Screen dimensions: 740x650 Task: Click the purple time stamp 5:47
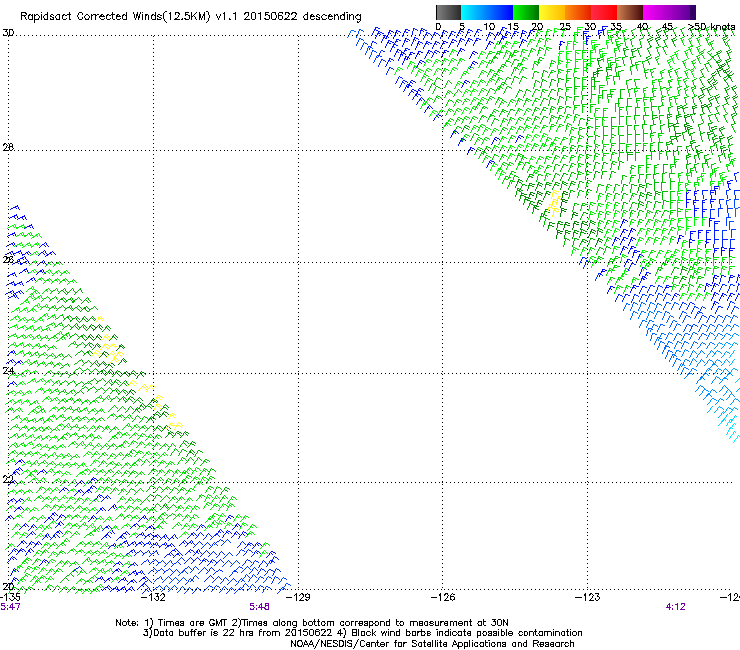[10, 607]
